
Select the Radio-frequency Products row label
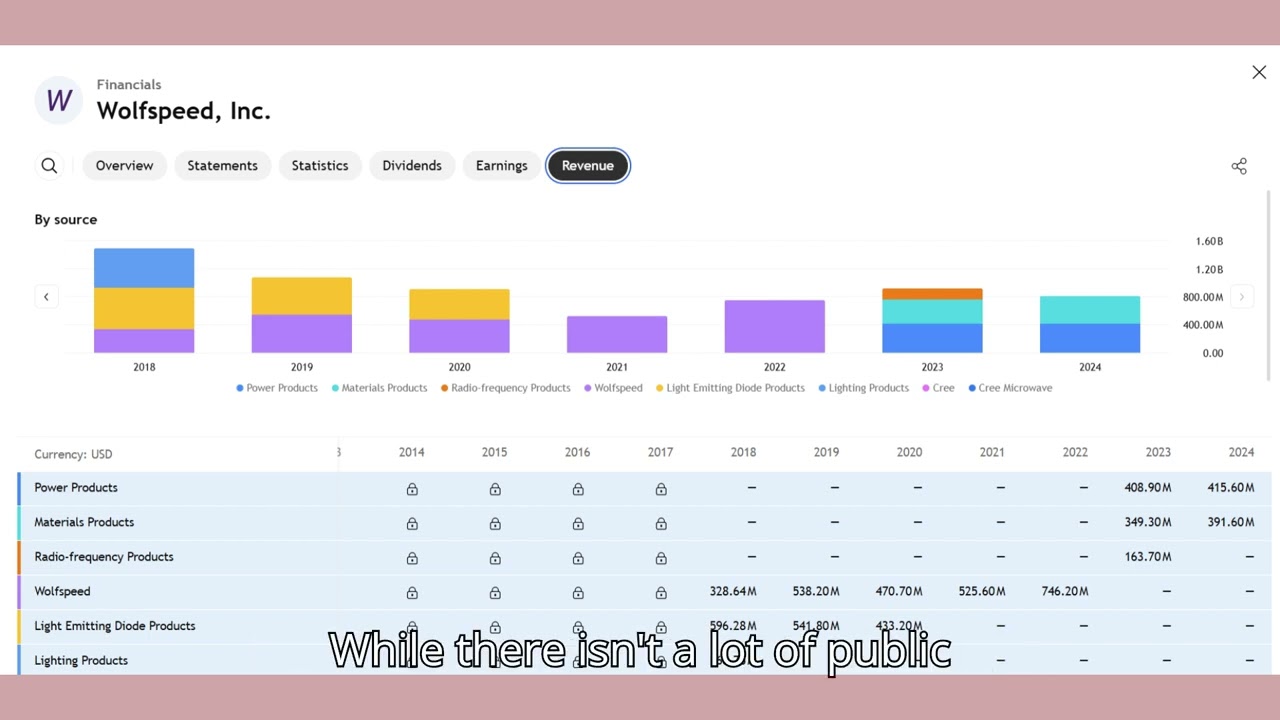point(104,557)
